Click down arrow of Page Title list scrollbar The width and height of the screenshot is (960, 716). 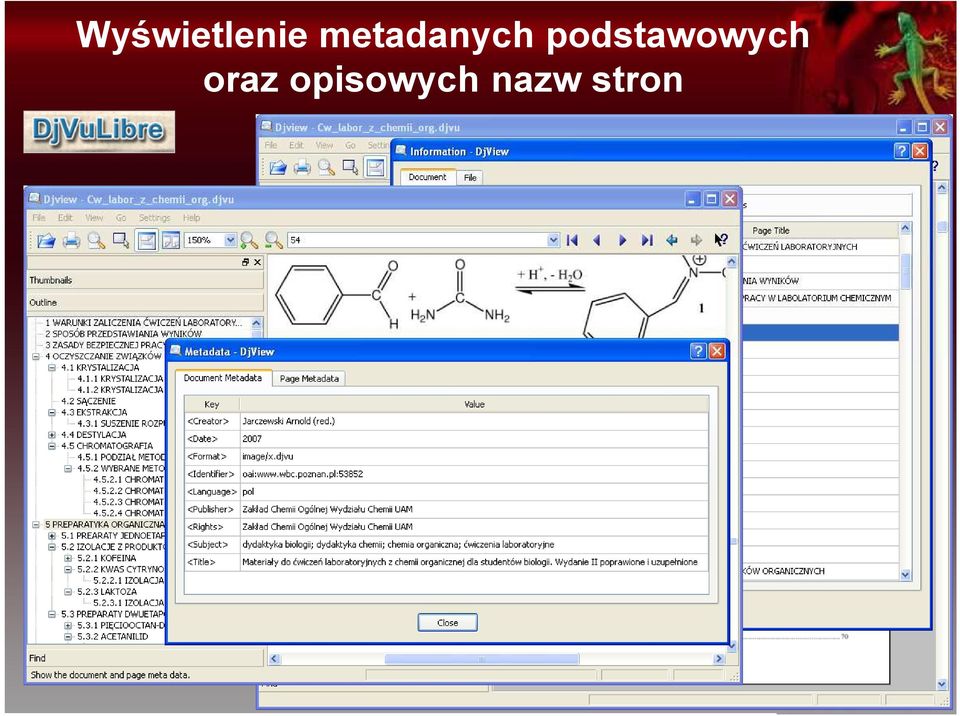pyautogui.click(x=906, y=575)
